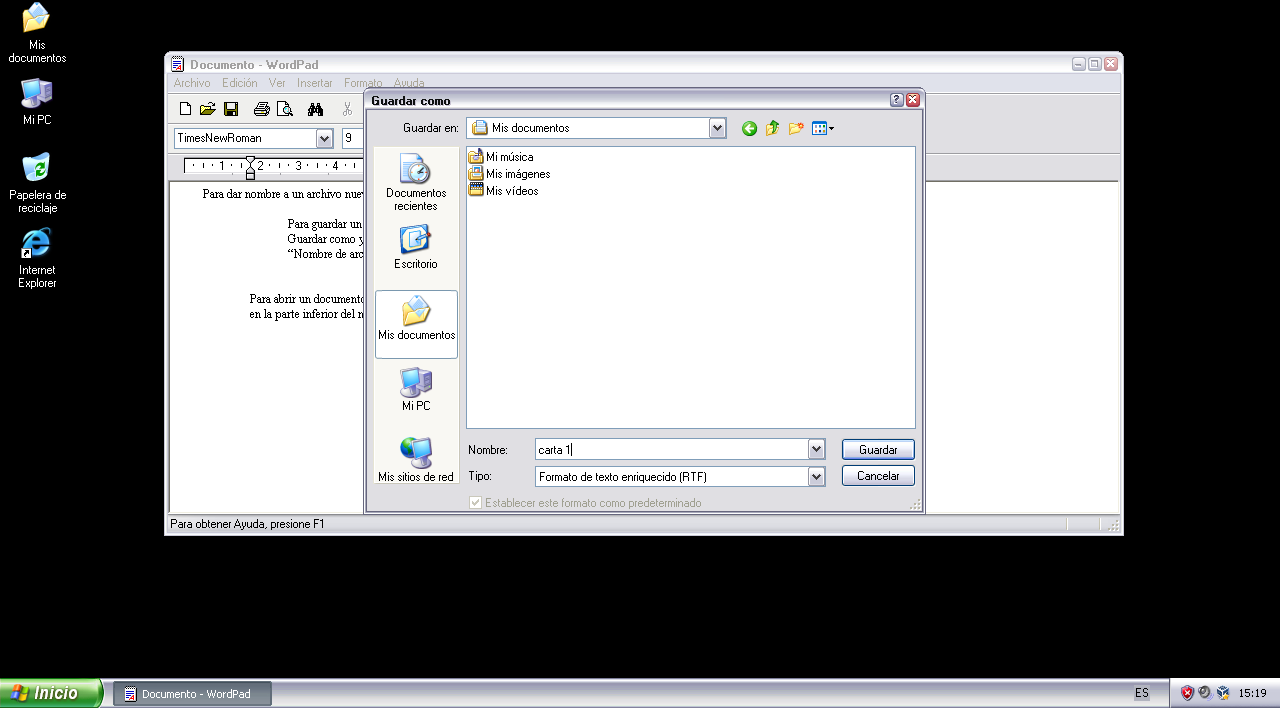
Task: Go up one folder level icon
Action: pyautogui.click(x=772, y=128)
